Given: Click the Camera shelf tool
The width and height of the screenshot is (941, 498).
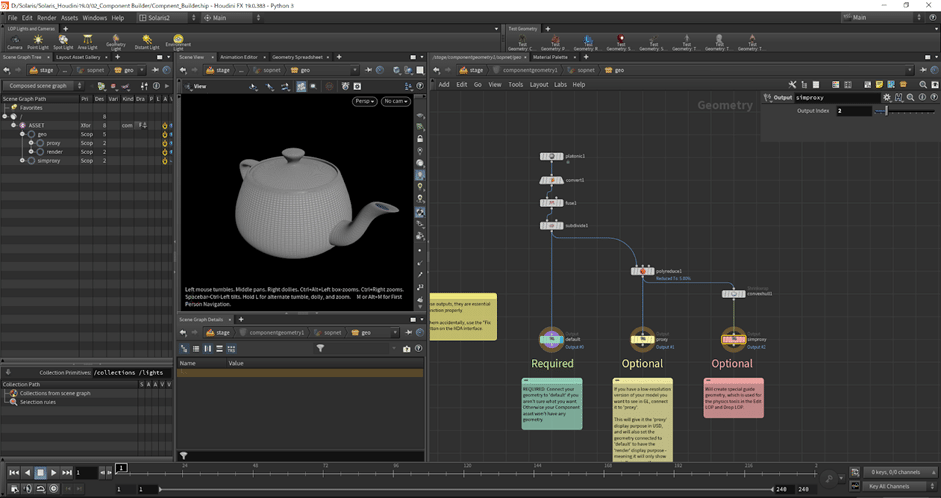Looking at the screenshot, I should point(15,41).
